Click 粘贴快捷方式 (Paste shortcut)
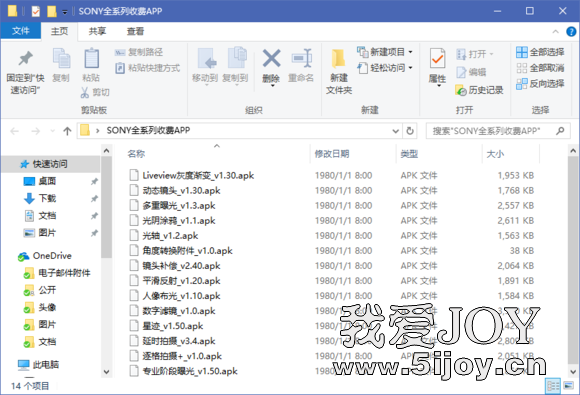Screen dimensions: 580x395 [x=148, y=68]
